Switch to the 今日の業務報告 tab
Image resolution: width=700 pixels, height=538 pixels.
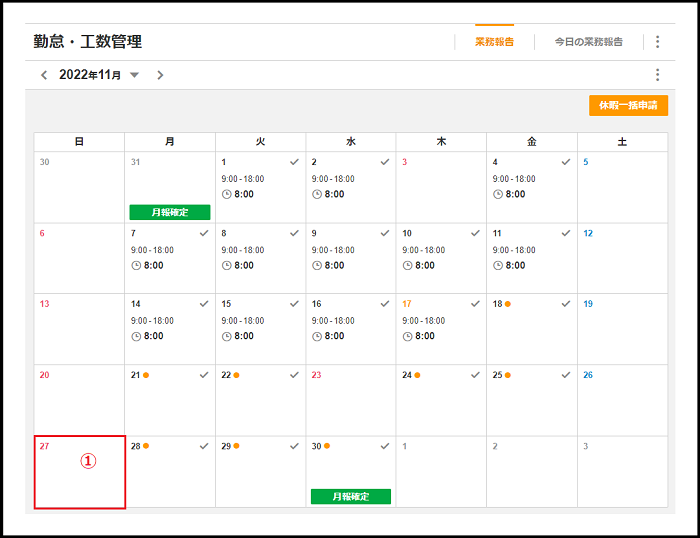(x=589, y=42)
